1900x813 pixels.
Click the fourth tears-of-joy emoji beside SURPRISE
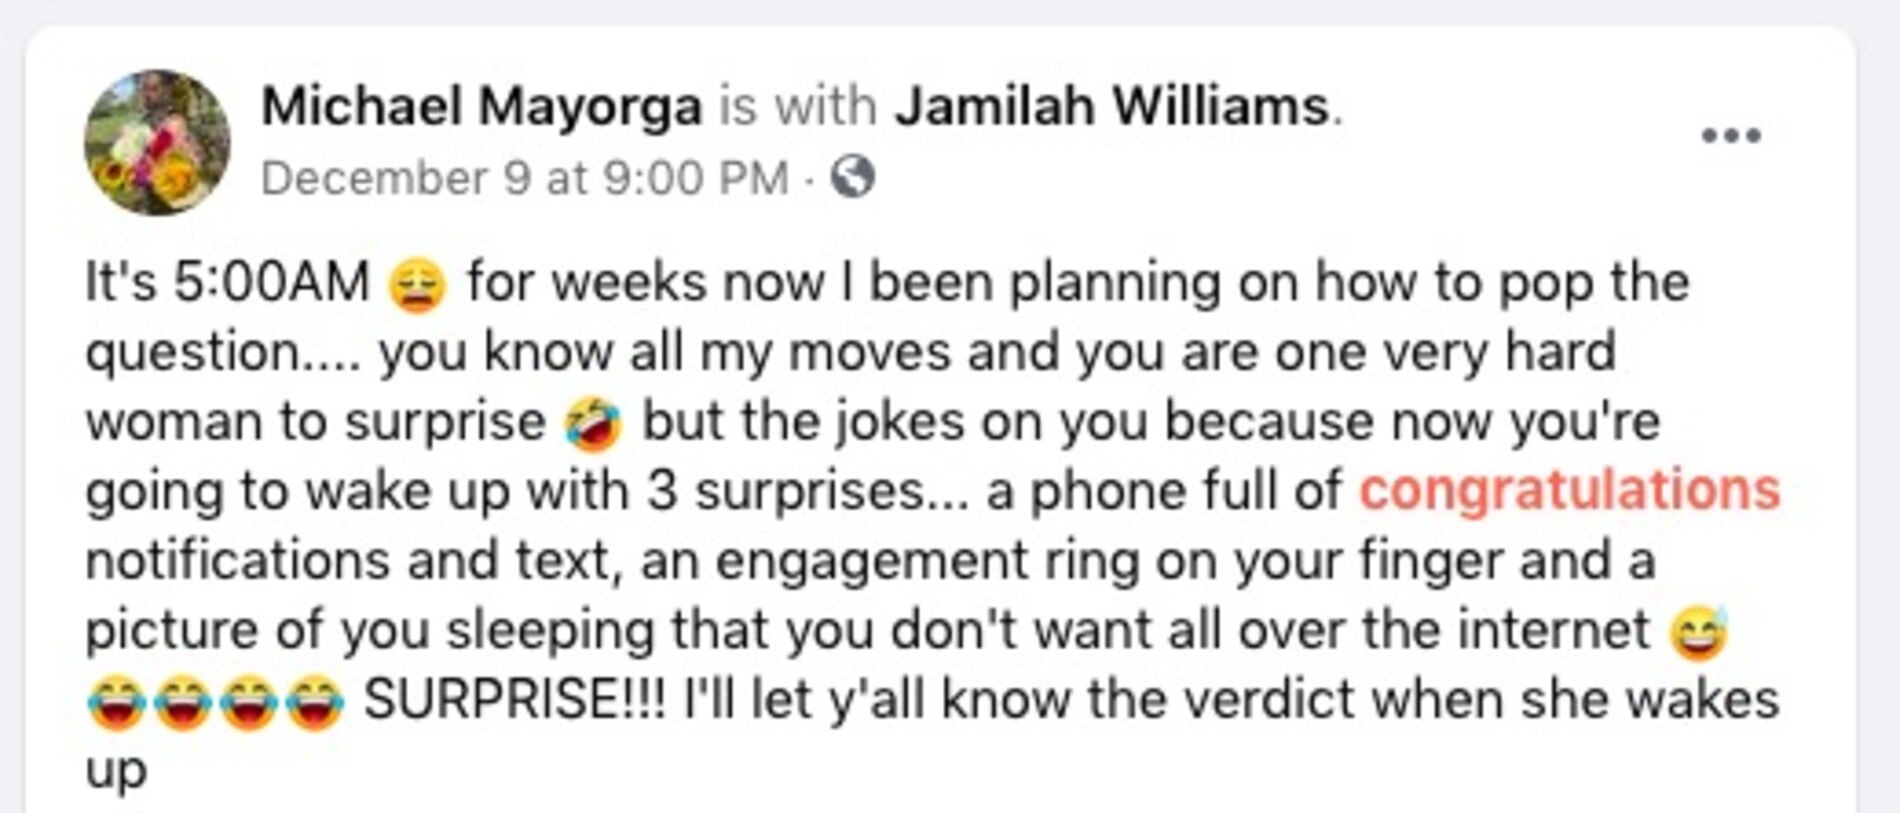[x=315, y=703]
